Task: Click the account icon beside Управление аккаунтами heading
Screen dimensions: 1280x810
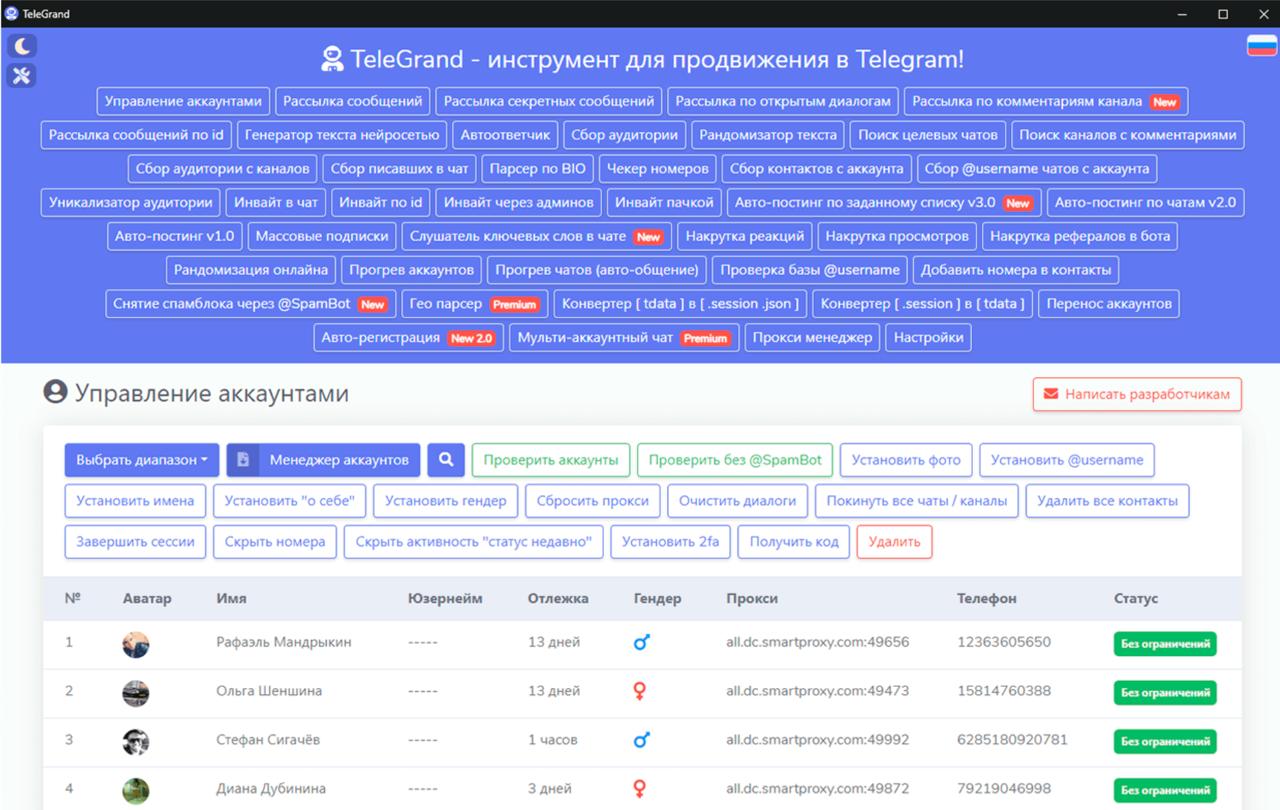Action: click(x=55, y=392)
